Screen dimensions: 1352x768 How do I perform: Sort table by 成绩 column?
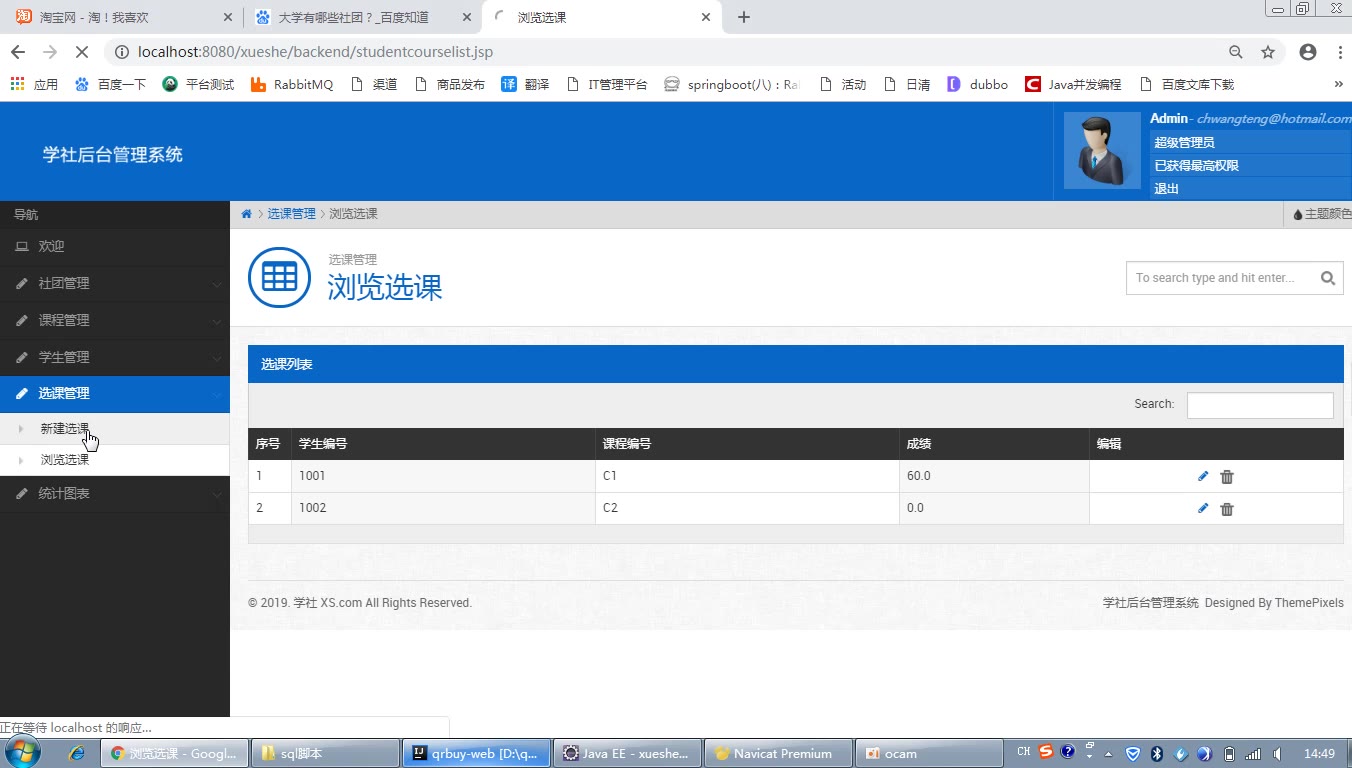click(994, 444)
